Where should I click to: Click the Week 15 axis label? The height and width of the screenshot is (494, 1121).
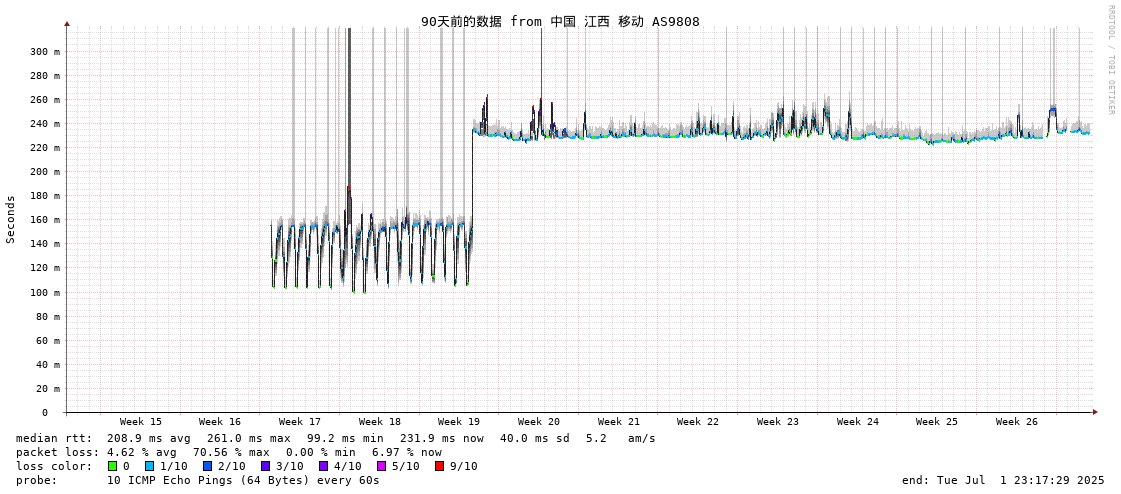click(x=140, y=422)
